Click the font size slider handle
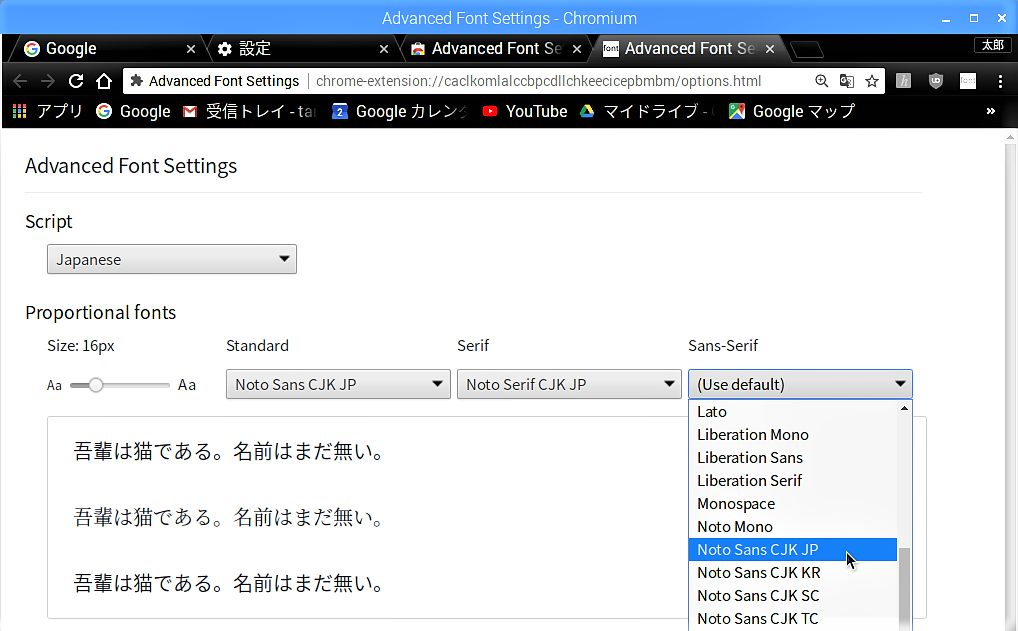 pos(96,385)
